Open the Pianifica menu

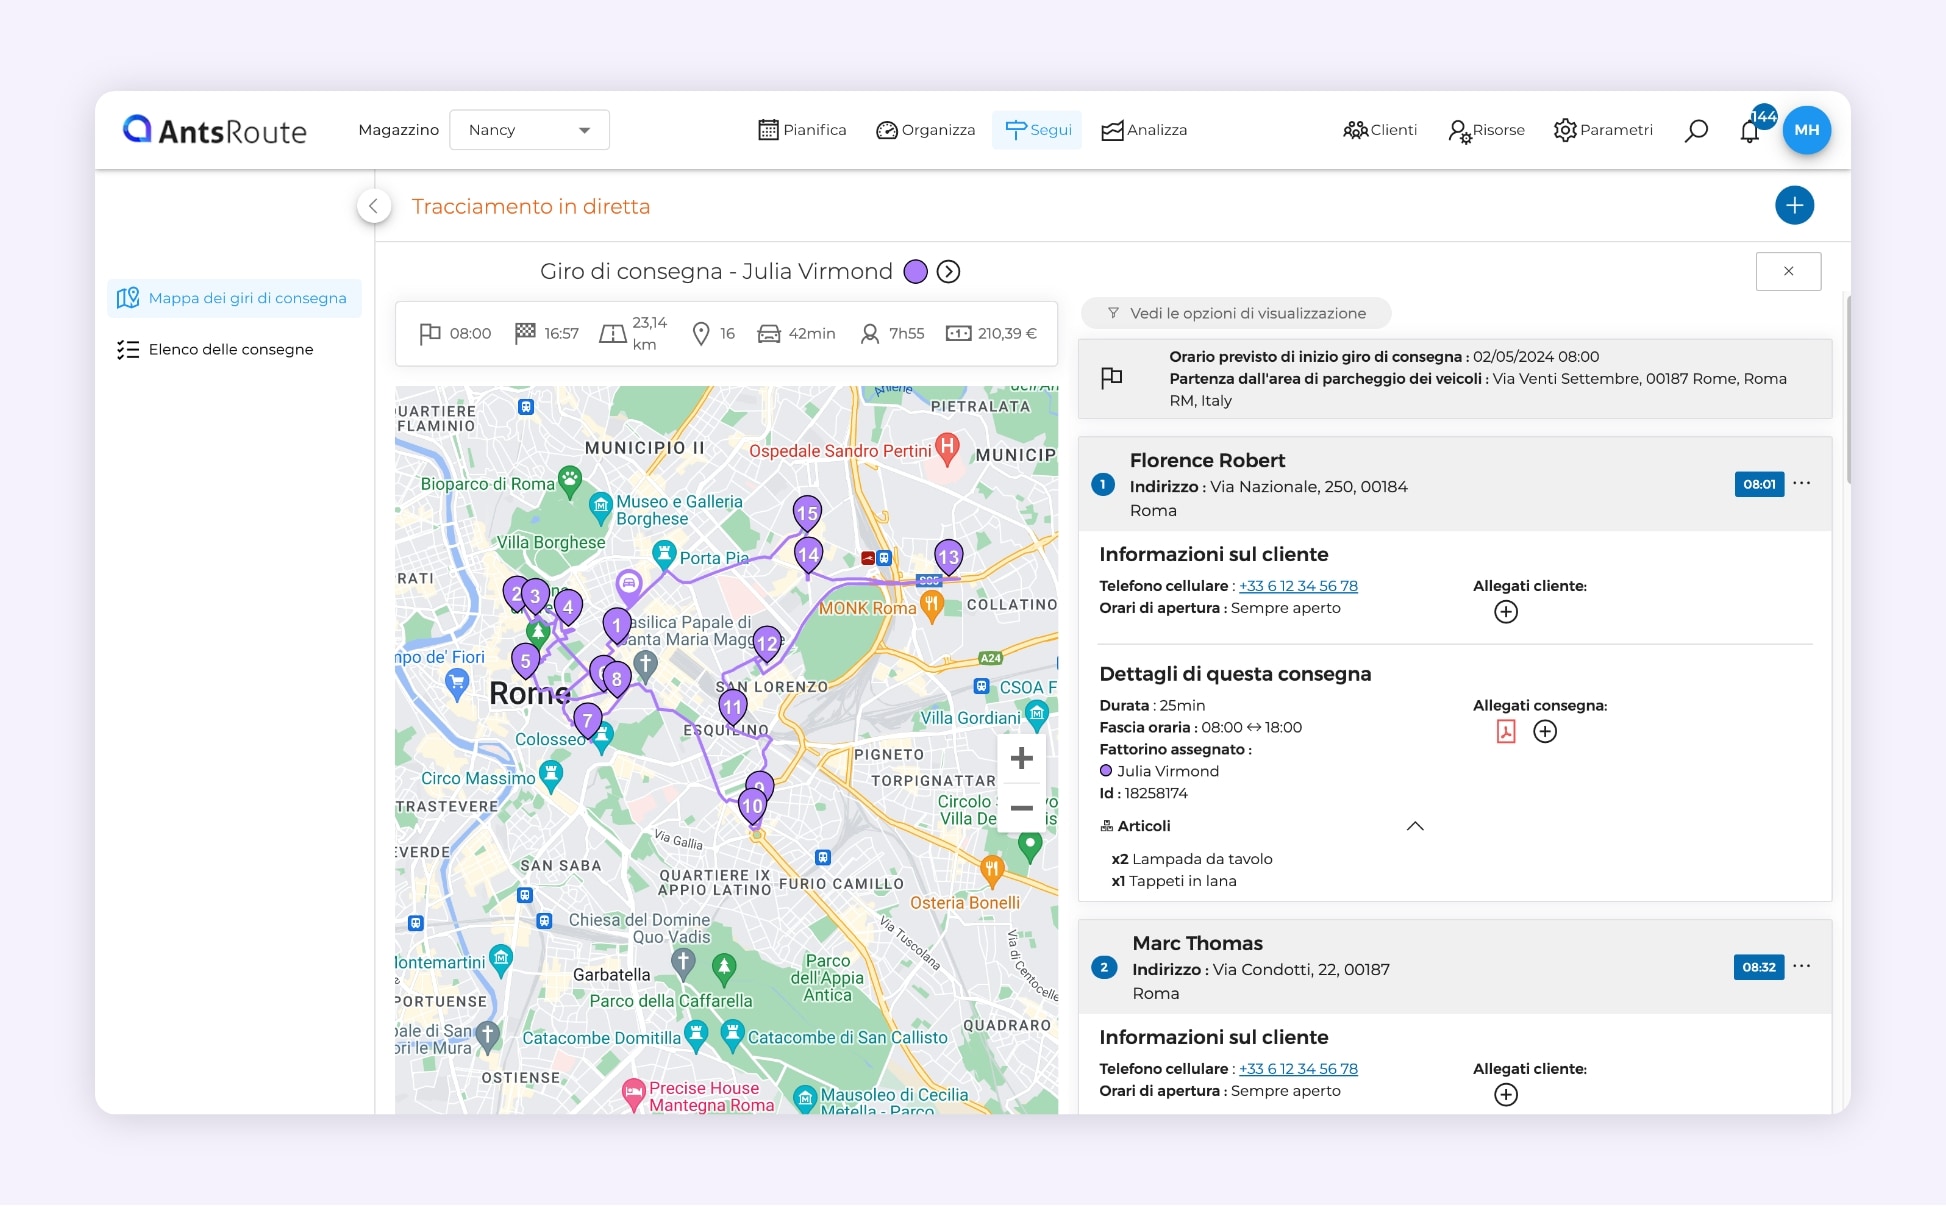click(x=802, y=130)
